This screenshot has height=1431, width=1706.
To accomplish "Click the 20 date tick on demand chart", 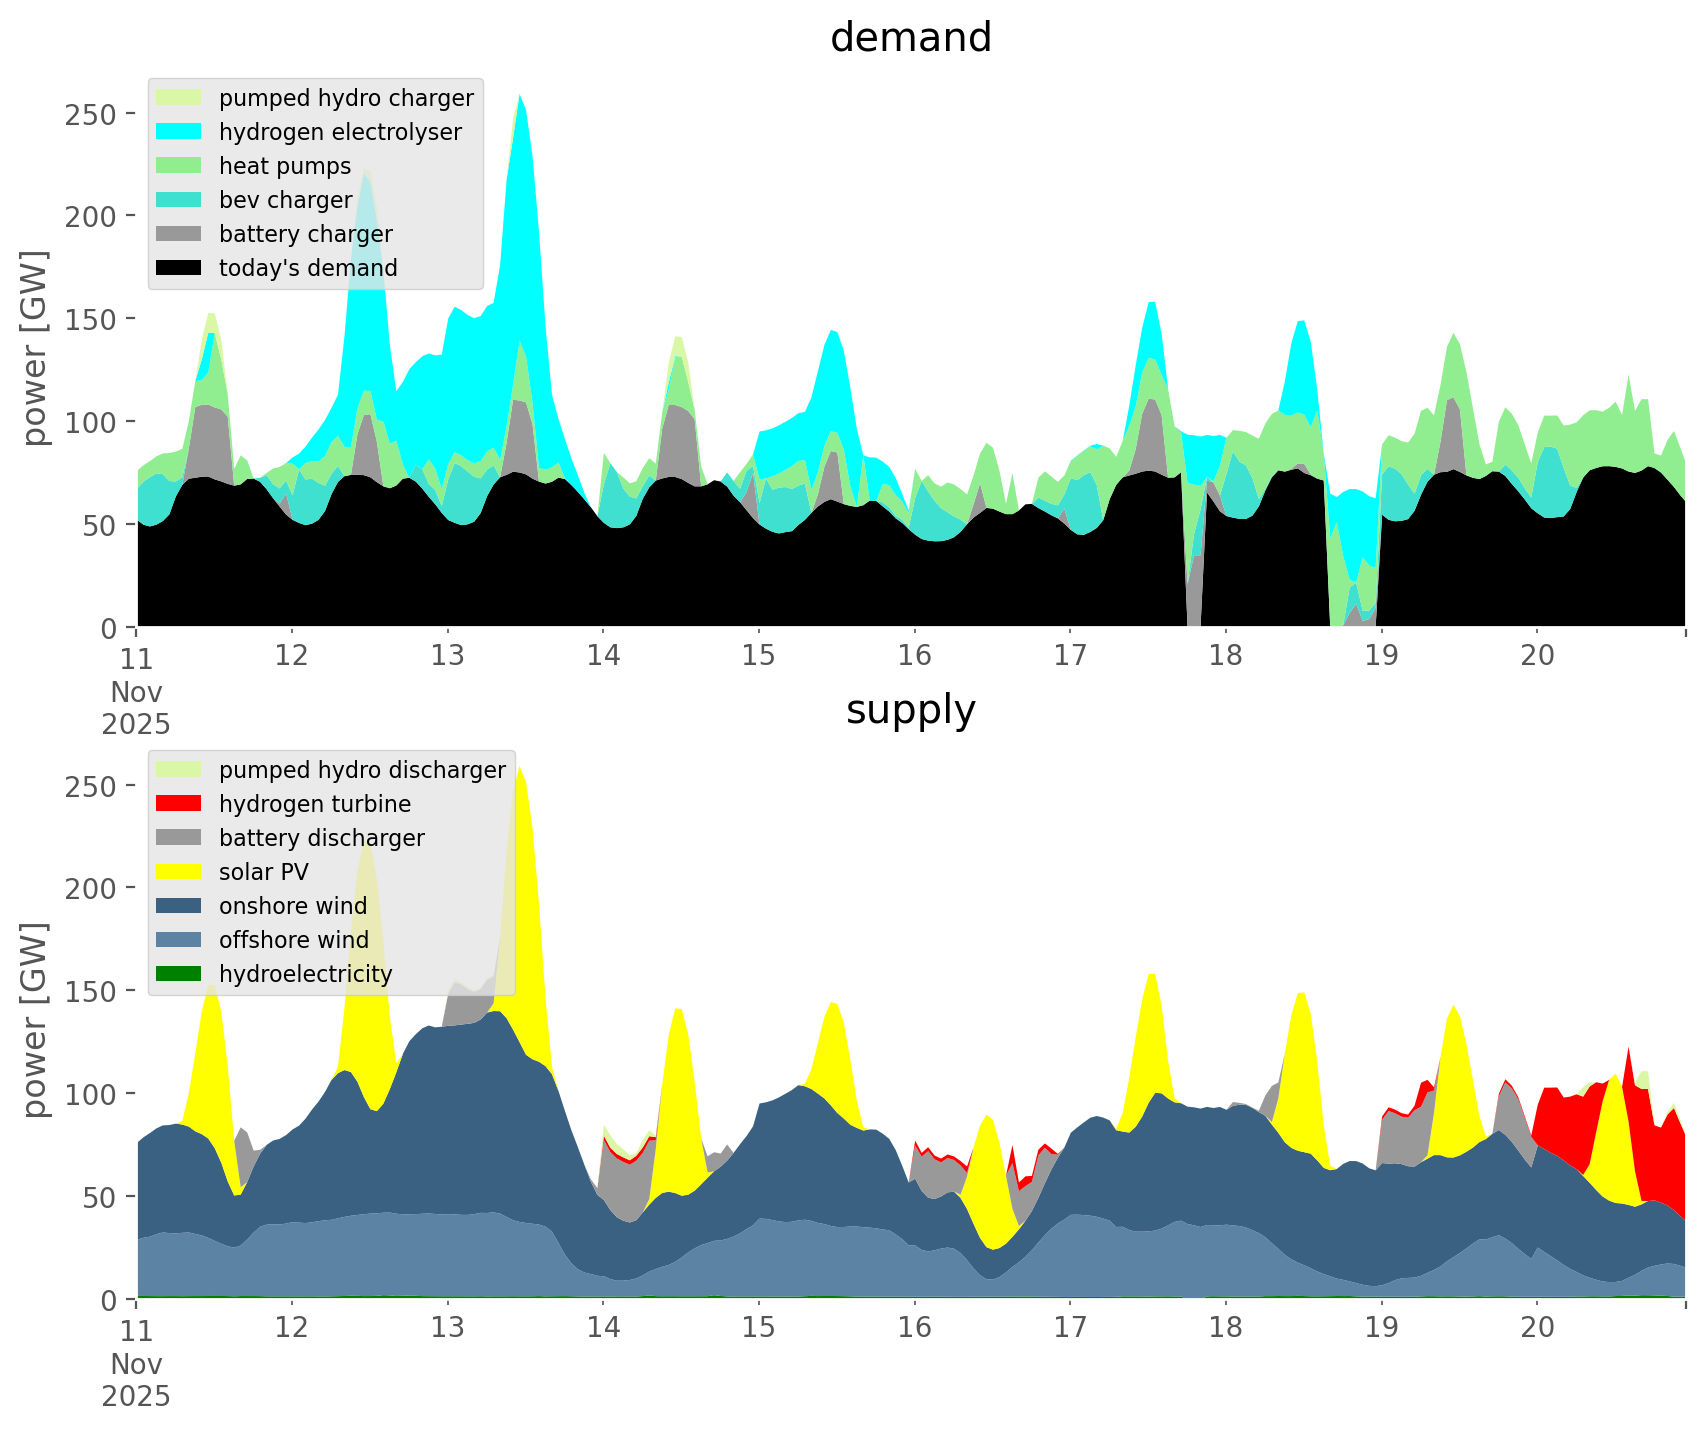I will (x=1537, y=656).
